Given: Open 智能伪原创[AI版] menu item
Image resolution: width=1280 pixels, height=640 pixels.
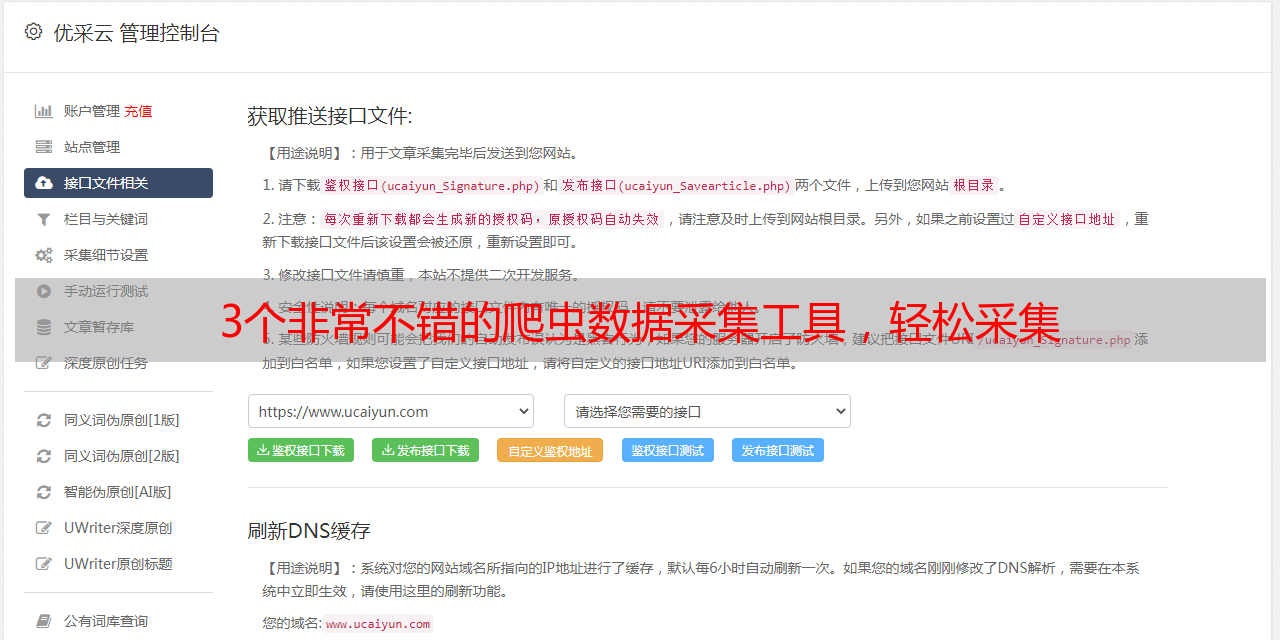Looking at the screenshot, I should 118,492.
